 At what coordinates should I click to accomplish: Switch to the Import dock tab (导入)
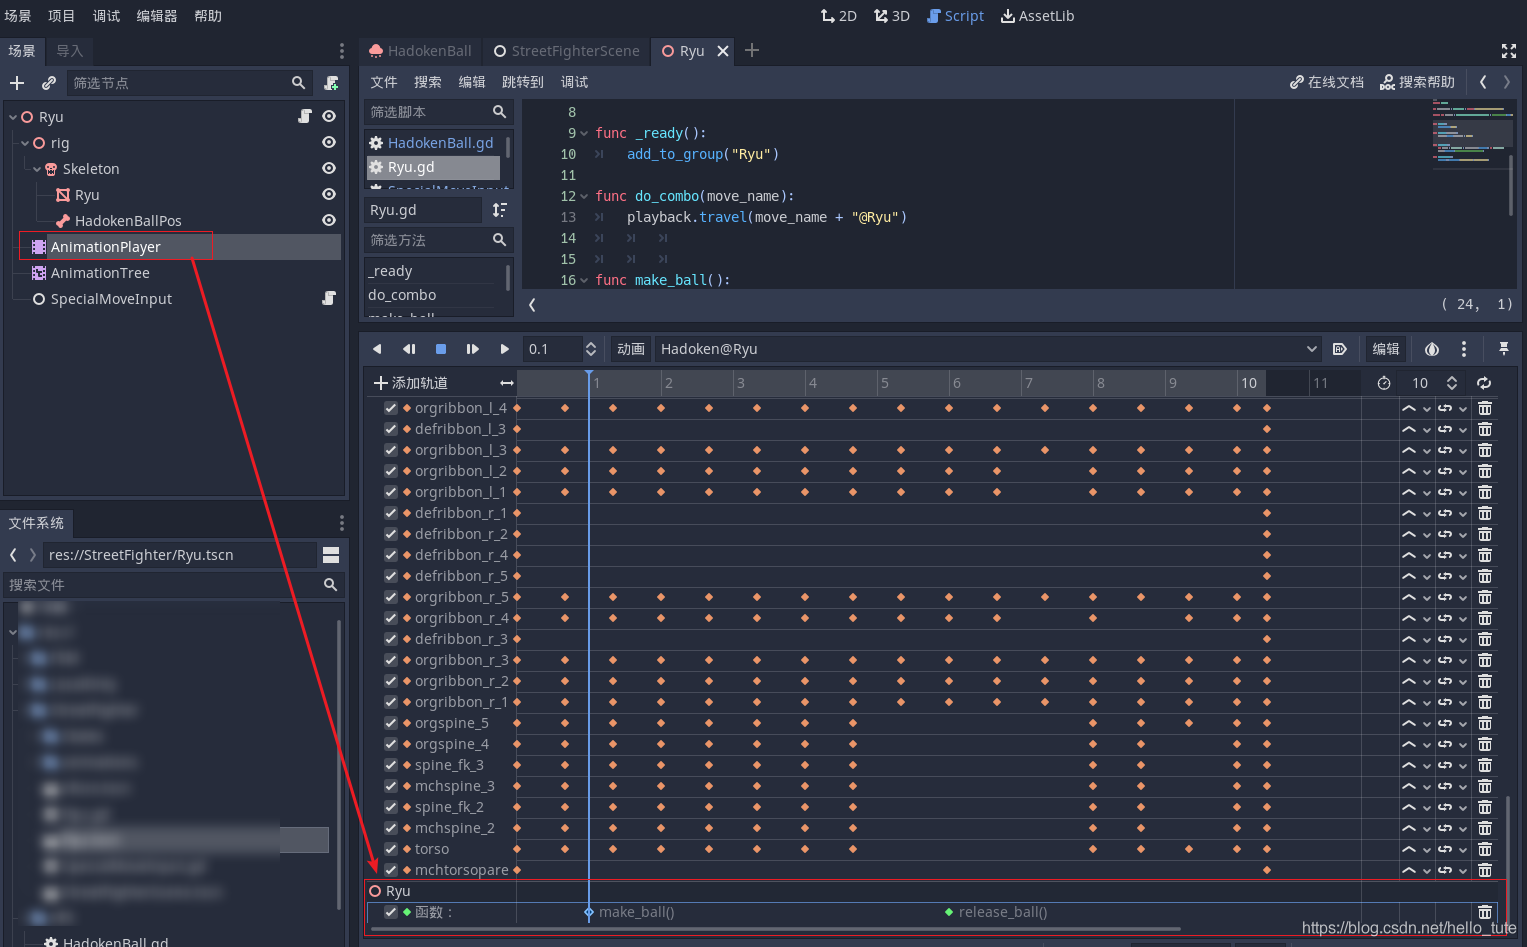70,51
